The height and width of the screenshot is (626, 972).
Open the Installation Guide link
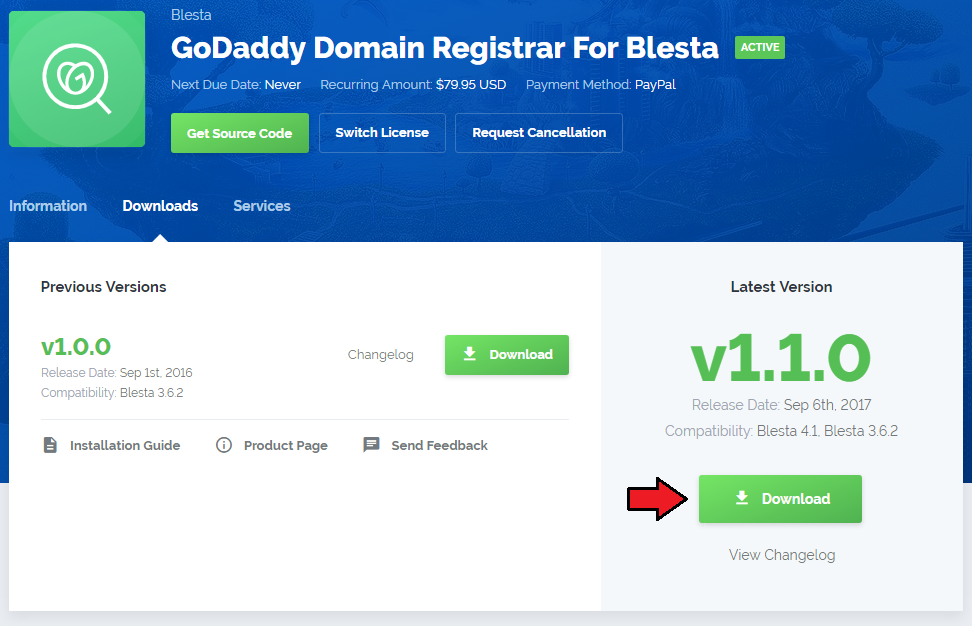coord(125,445)
